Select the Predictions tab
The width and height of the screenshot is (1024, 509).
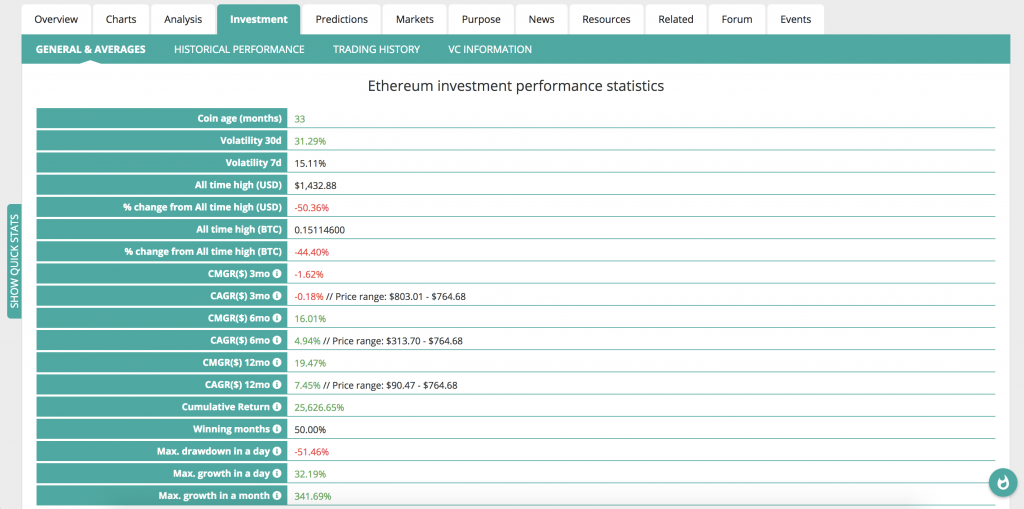(341, 19)
